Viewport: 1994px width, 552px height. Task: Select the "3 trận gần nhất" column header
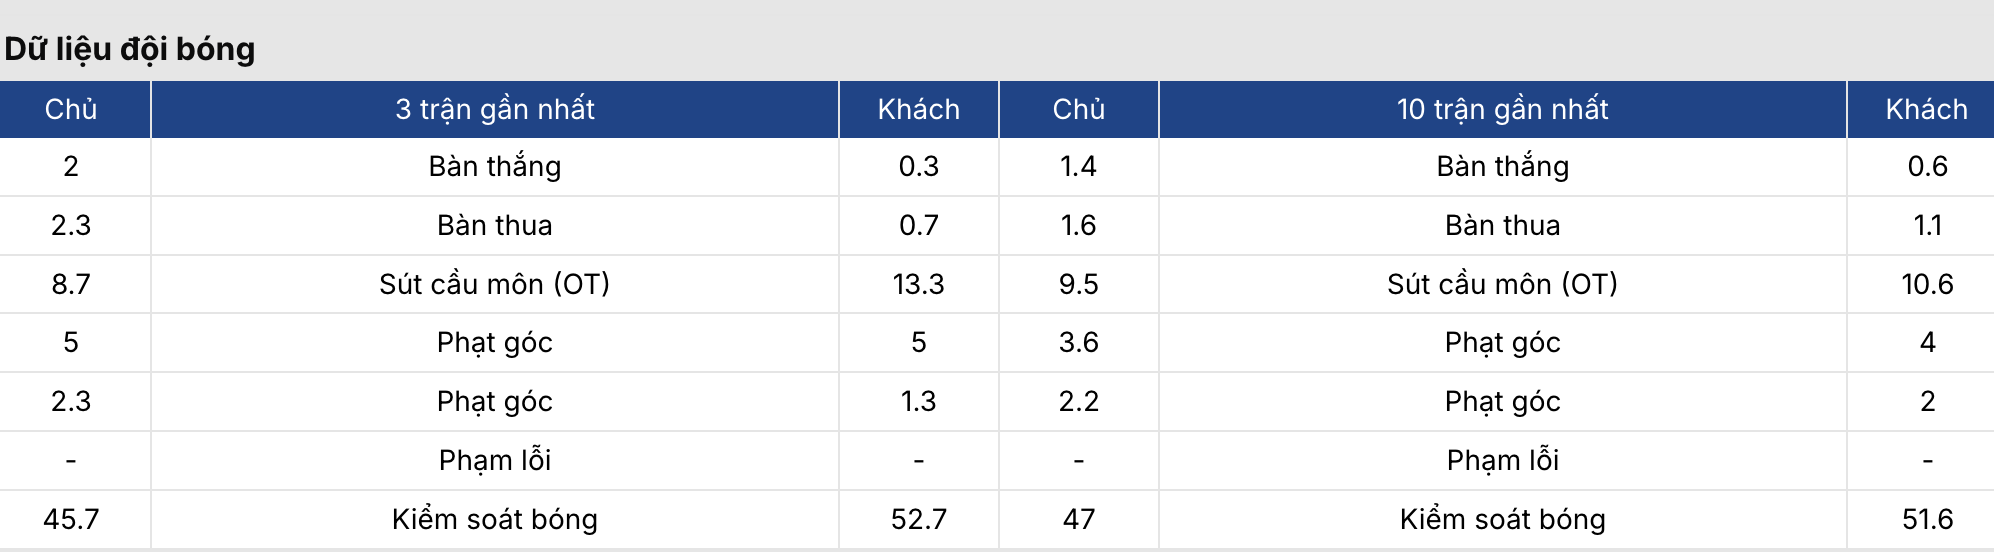495,109
